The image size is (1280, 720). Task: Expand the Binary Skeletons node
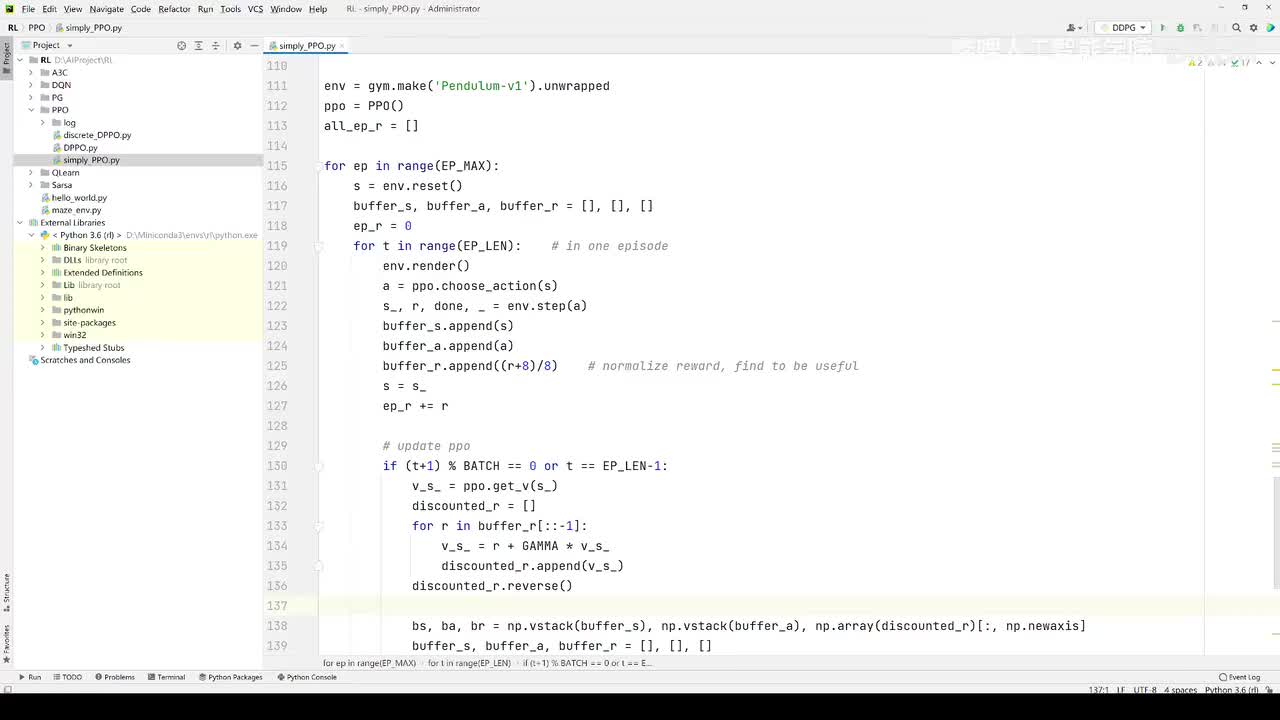(43, 248)
